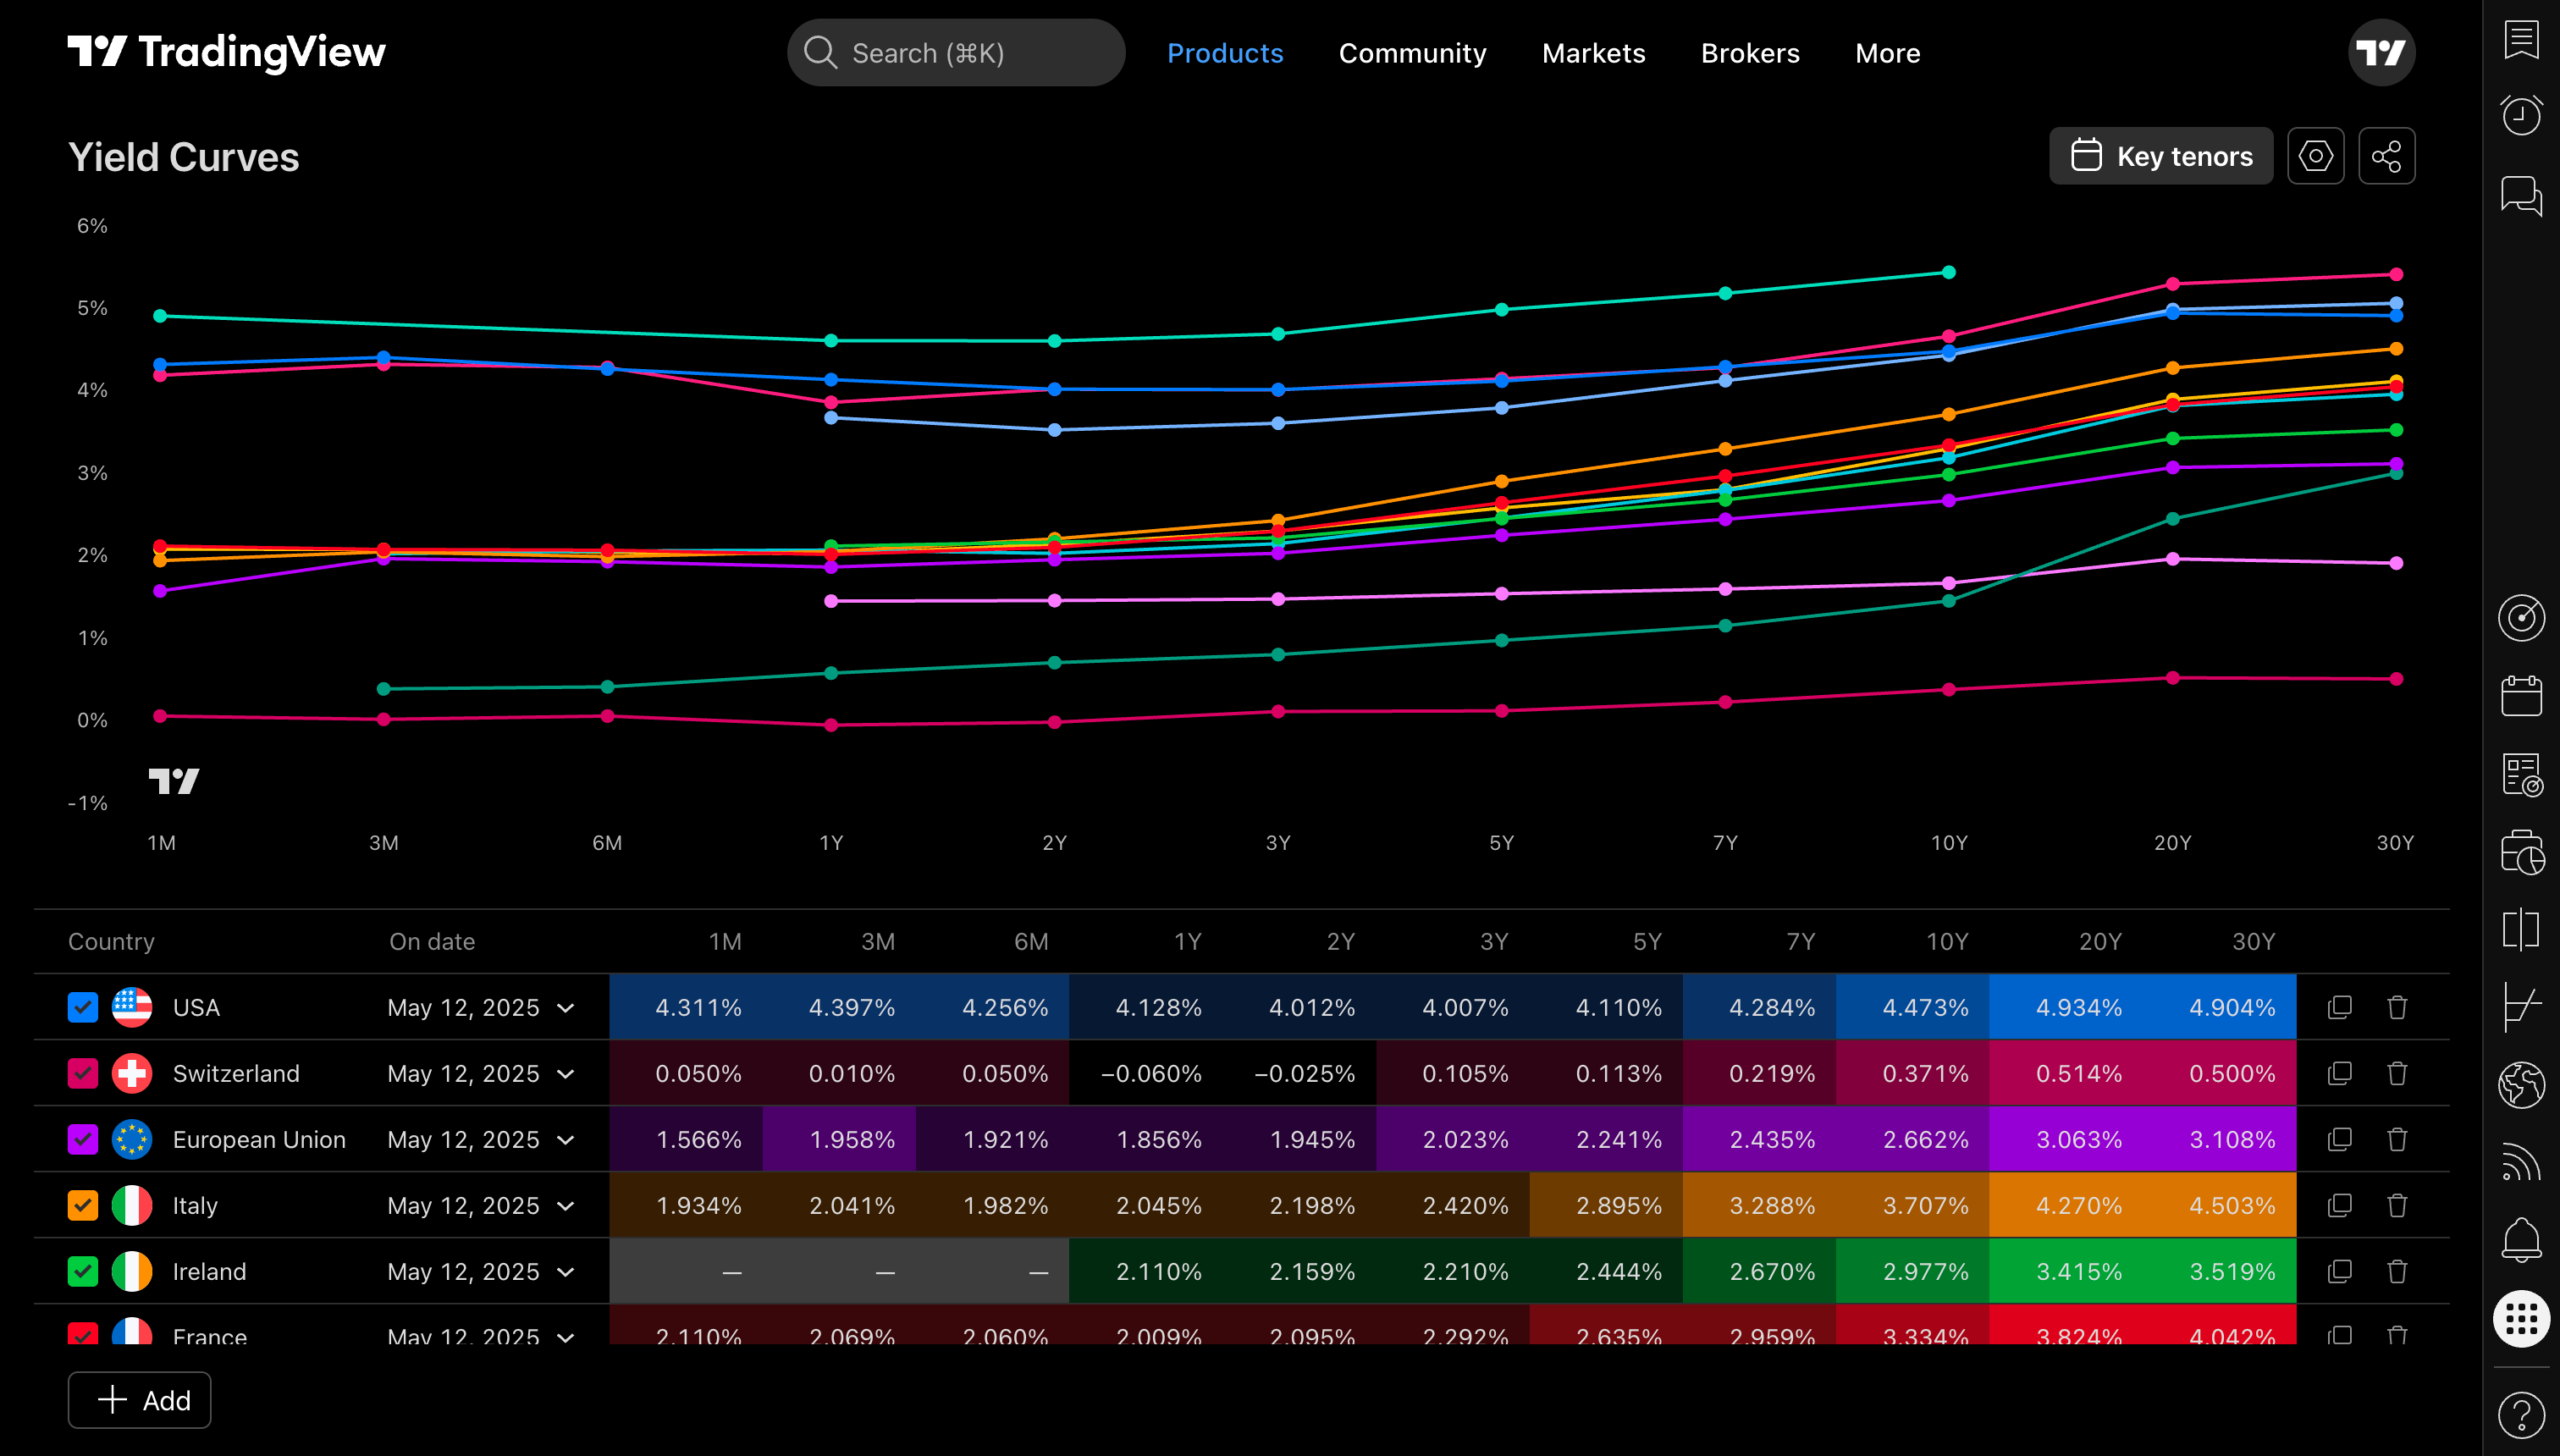Viewport: 2560px width, 1456px height.
Task: Open the watchlist panel icon
Action: coord(2521,40)
